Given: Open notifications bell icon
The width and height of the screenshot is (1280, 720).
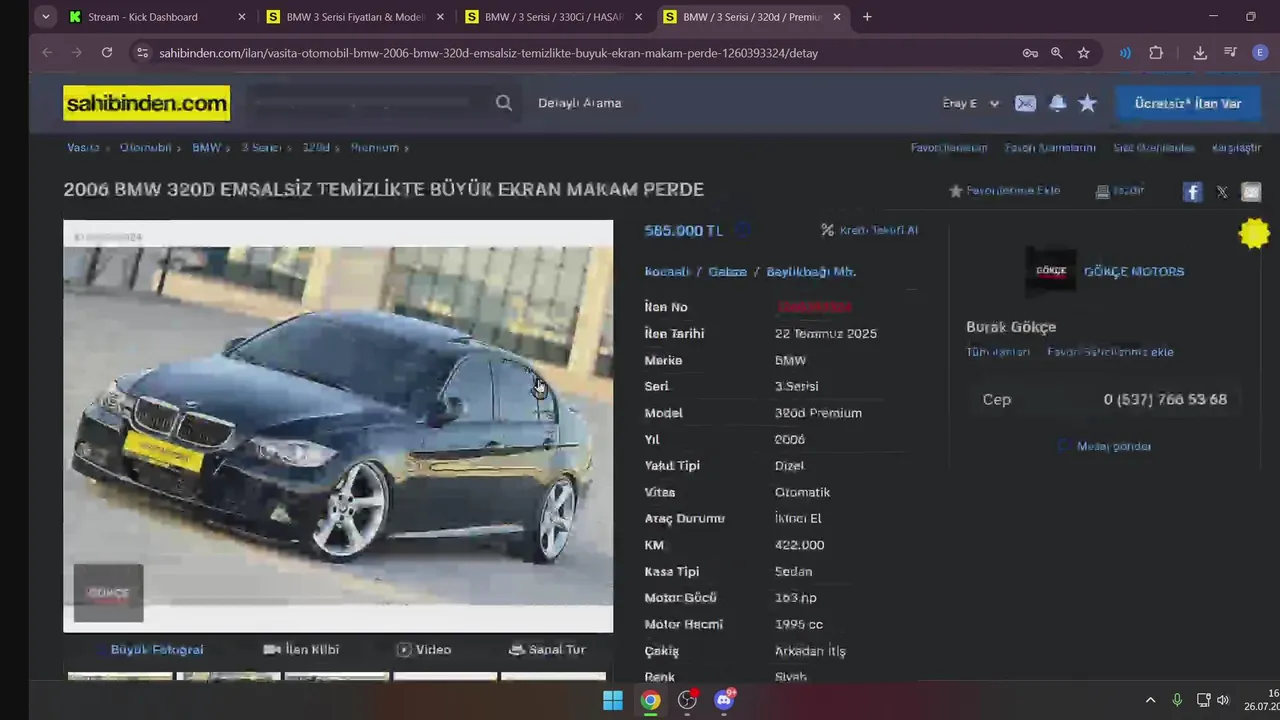Looking at the screenshot, I should (1057, 103).
